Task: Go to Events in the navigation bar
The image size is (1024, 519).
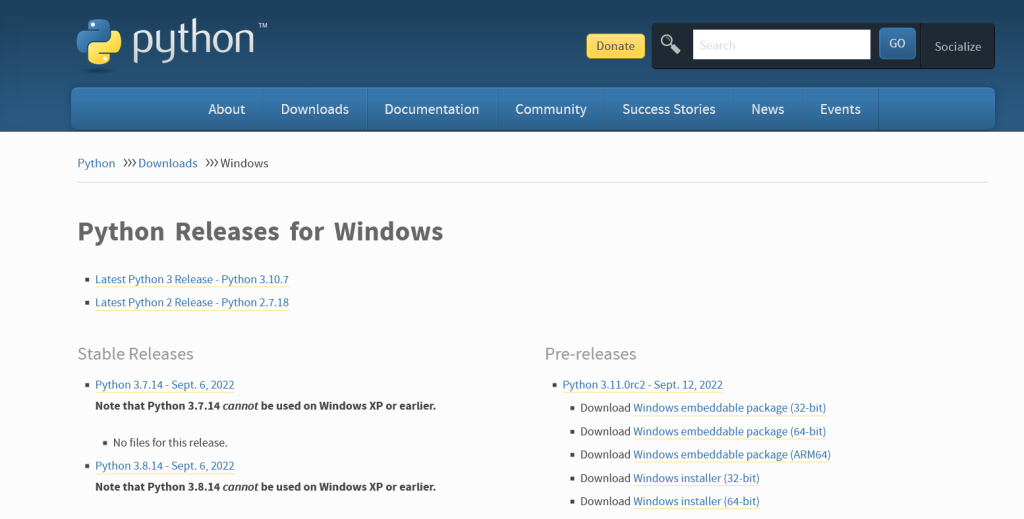Action: pyautogui.click(x=840, y=109)
